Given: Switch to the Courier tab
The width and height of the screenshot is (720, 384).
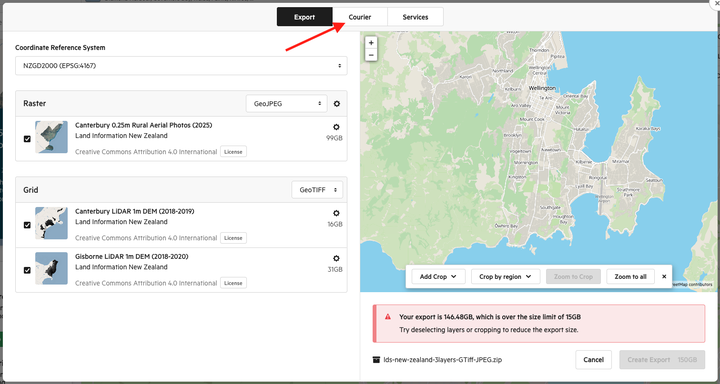Looking at the screenshot, I should [360, 17].
